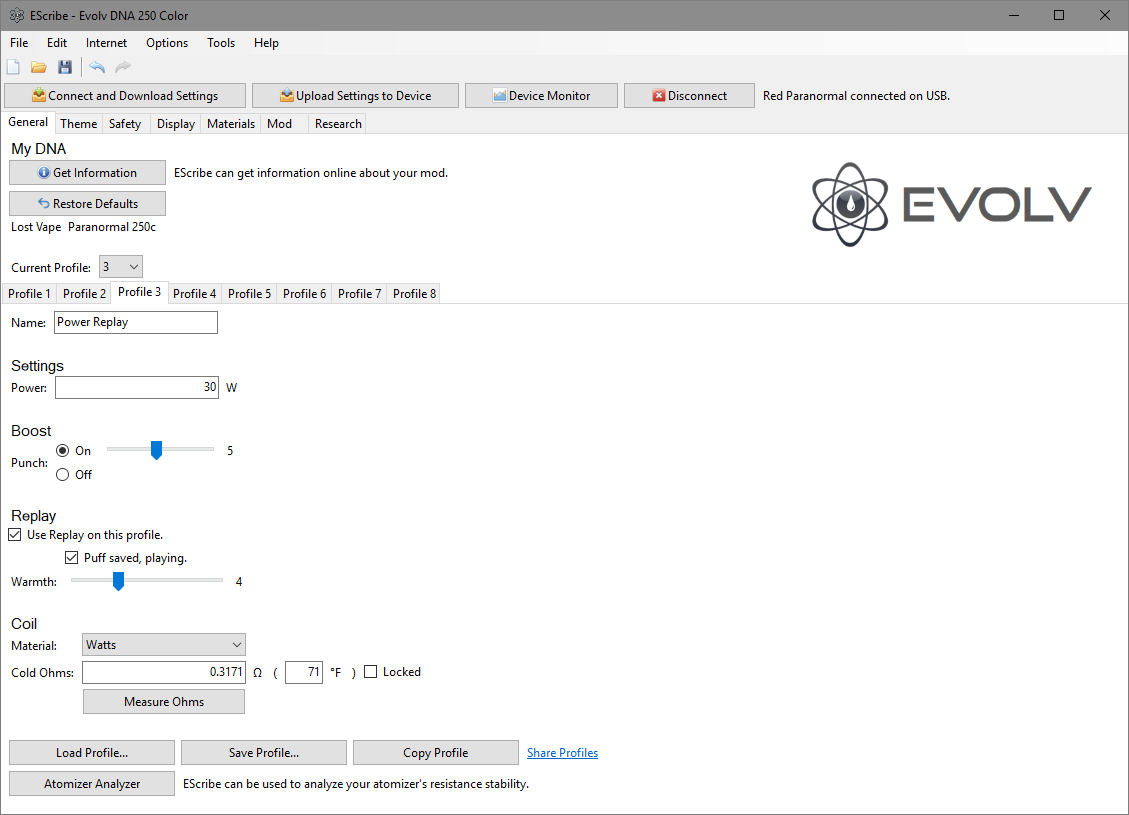Select the Profile 5 tab

(249, 294)
